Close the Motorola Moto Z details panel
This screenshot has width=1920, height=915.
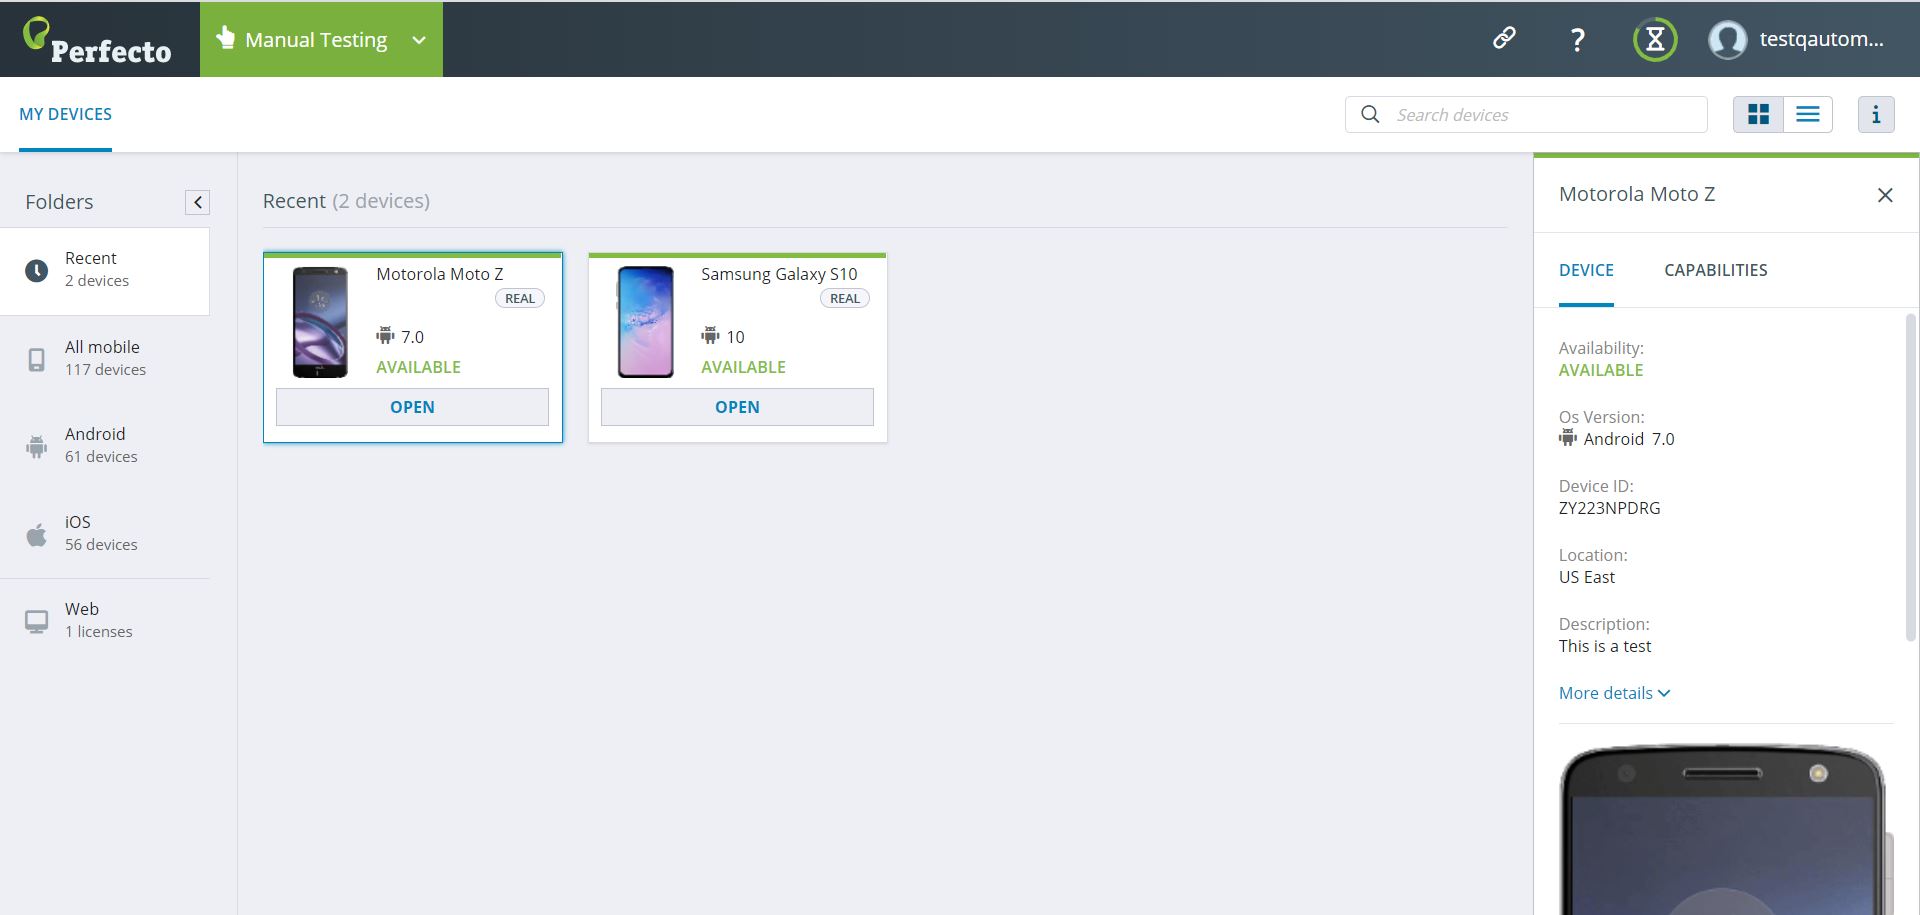point(1885,195)
